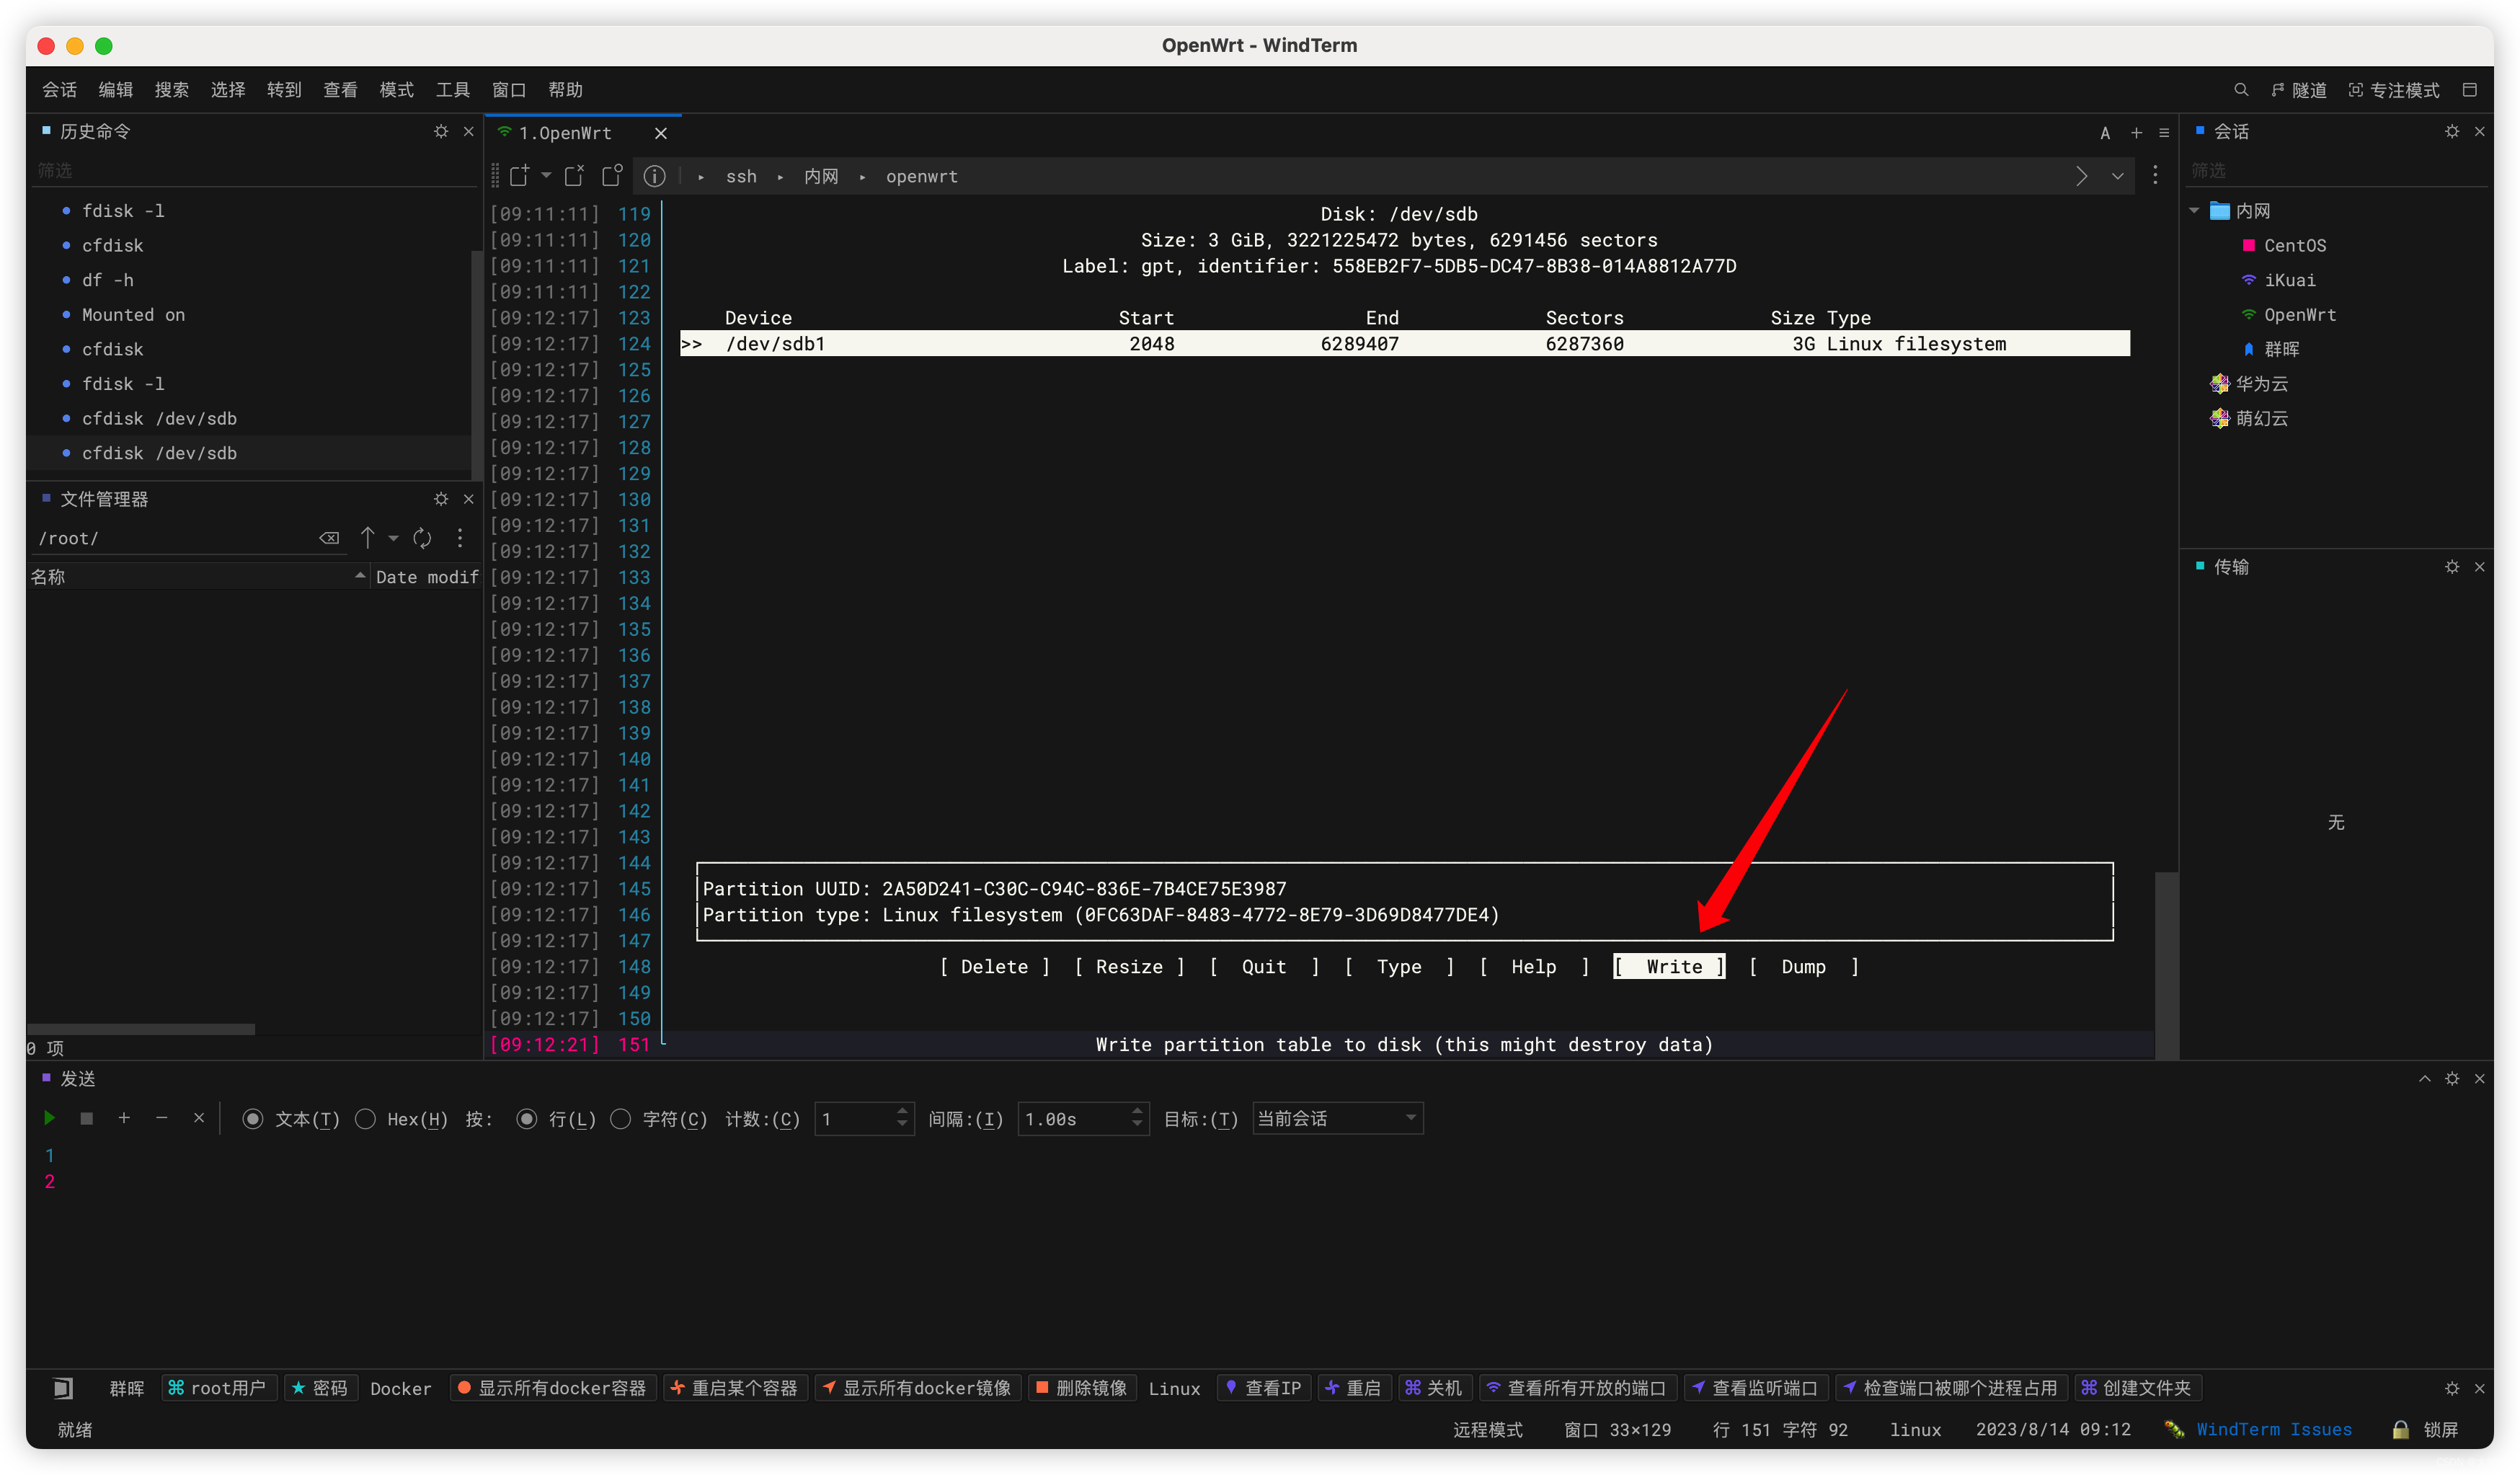Expand the address bar dropdown chevron
The width and height of the screenshot is (2520, 1475).
(2117, 176)
